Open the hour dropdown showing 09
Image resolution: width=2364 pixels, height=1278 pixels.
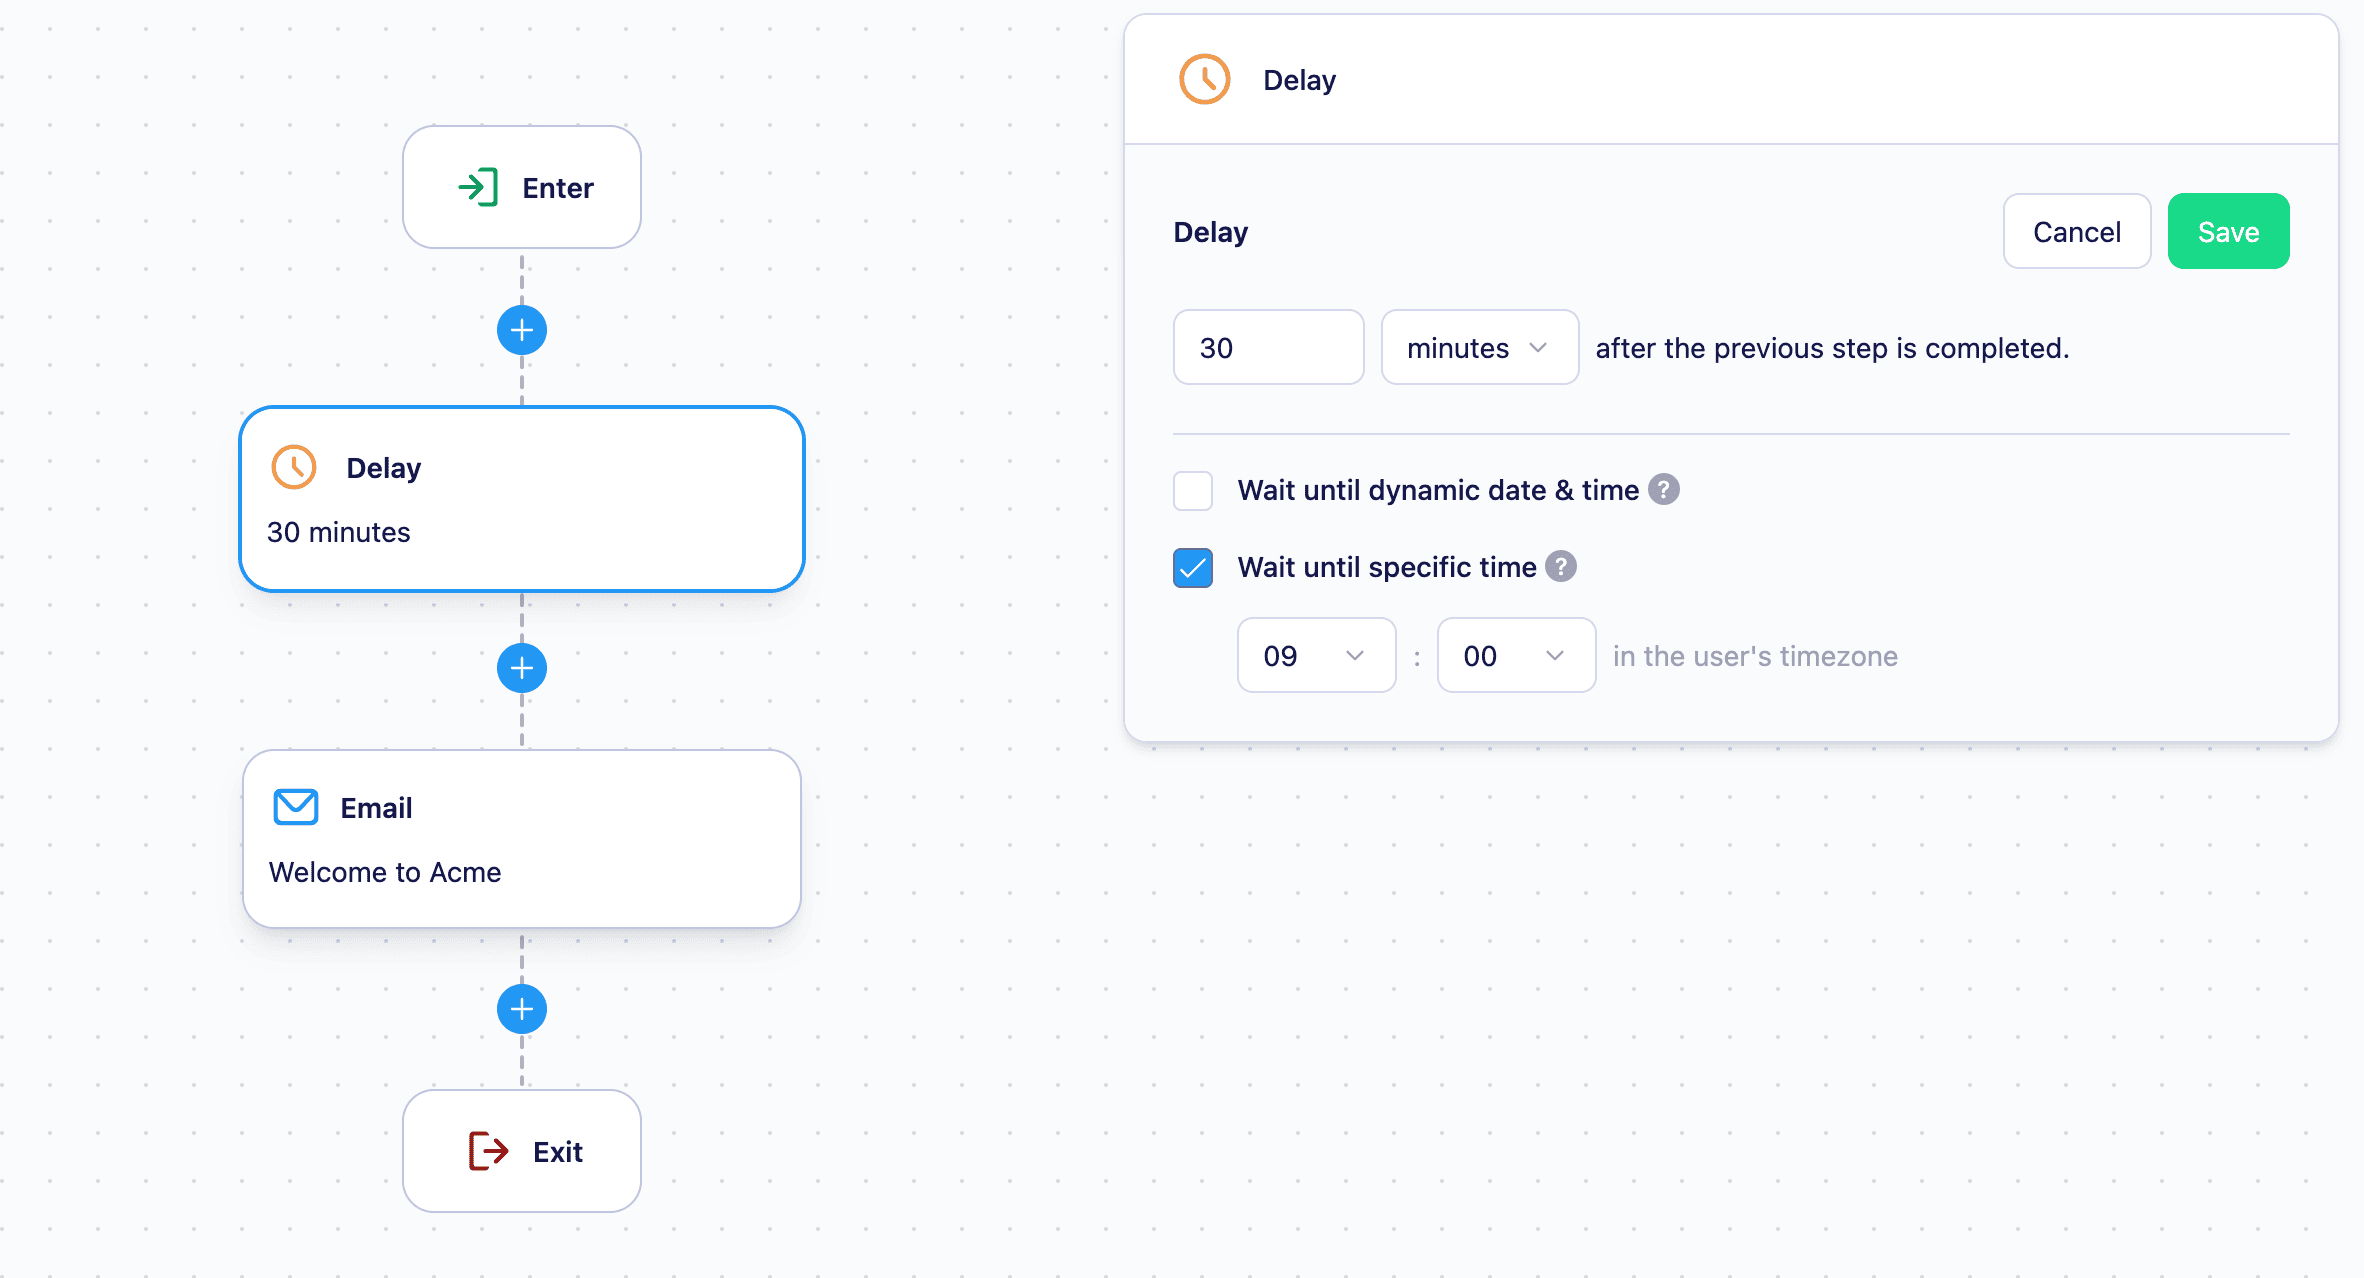click(1317, 655)
